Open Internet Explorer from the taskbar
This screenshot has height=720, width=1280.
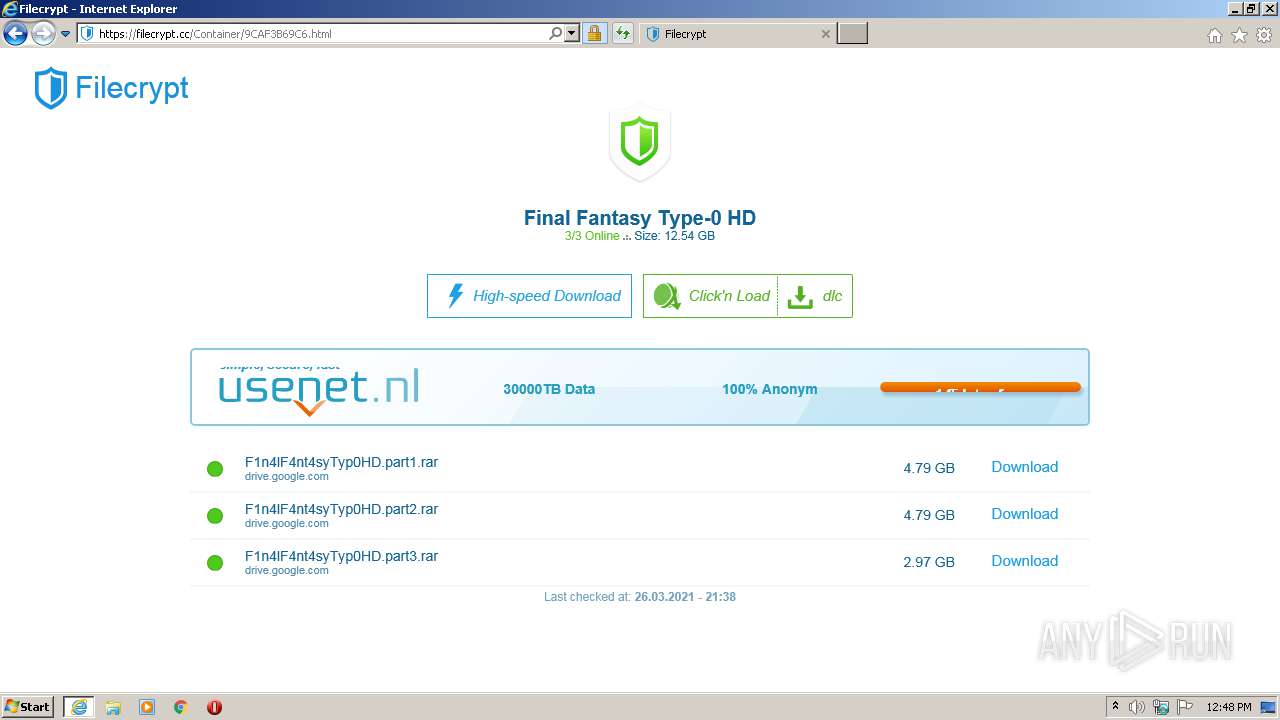79,707
